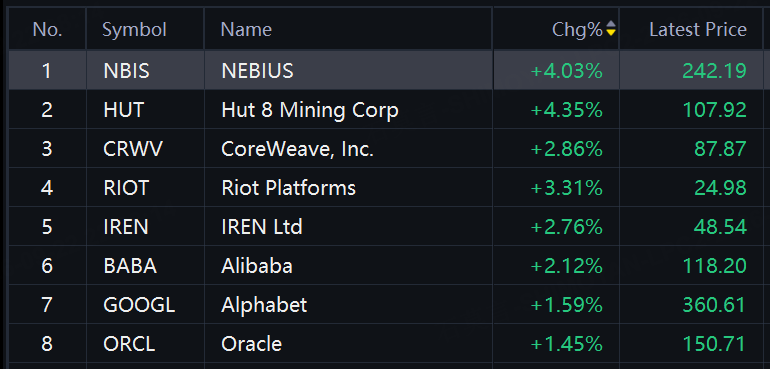Viewport: 770px width, 369px height.
Task: Select the +4.35% change for HUT
Action: click(567, 110)
